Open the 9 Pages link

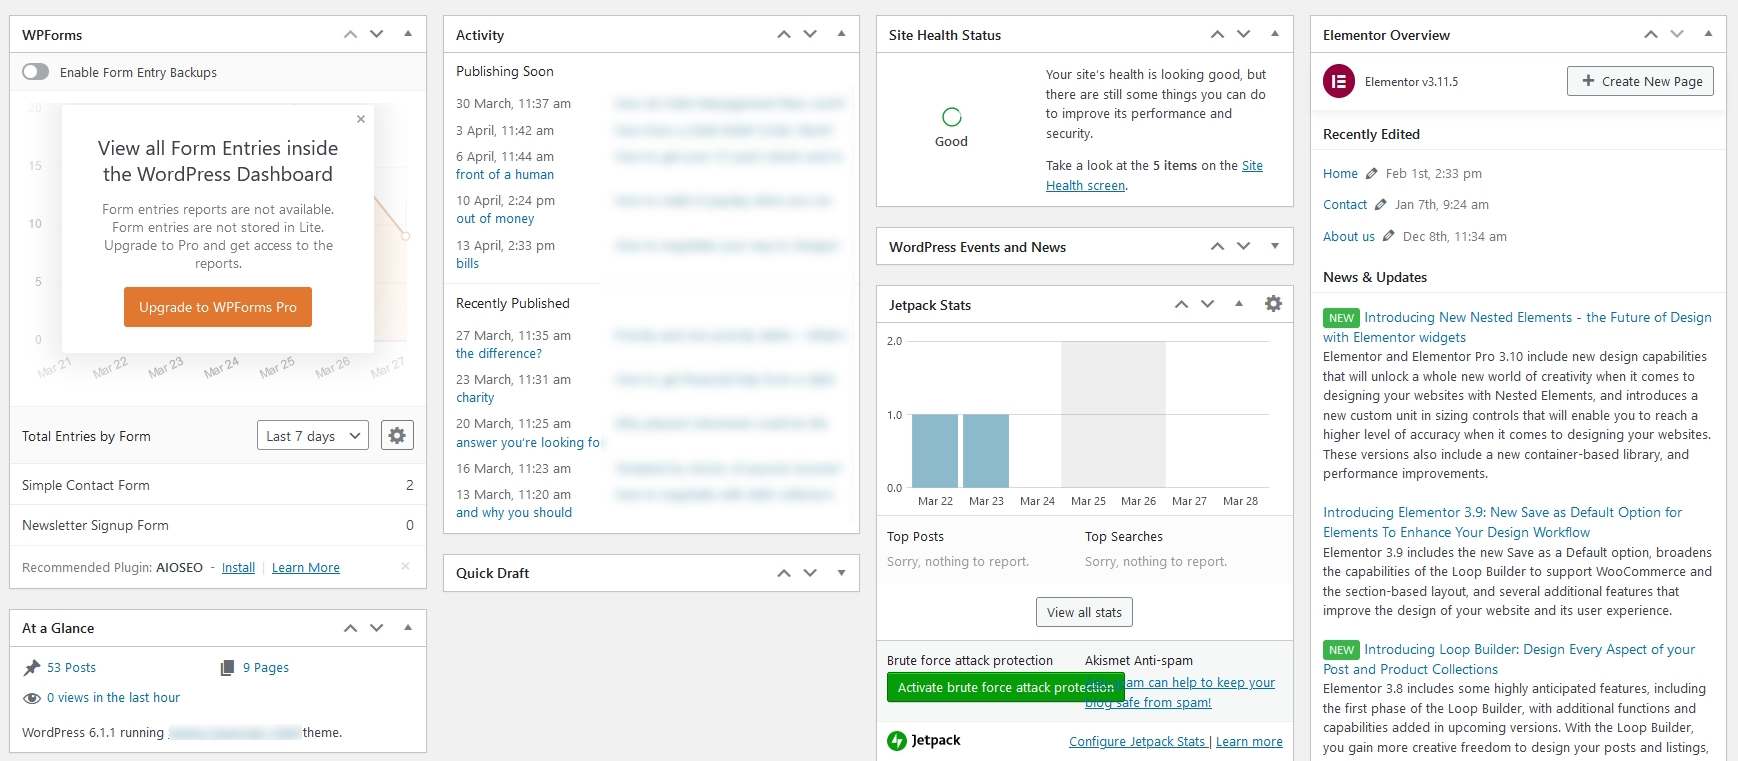coord(265,668)
